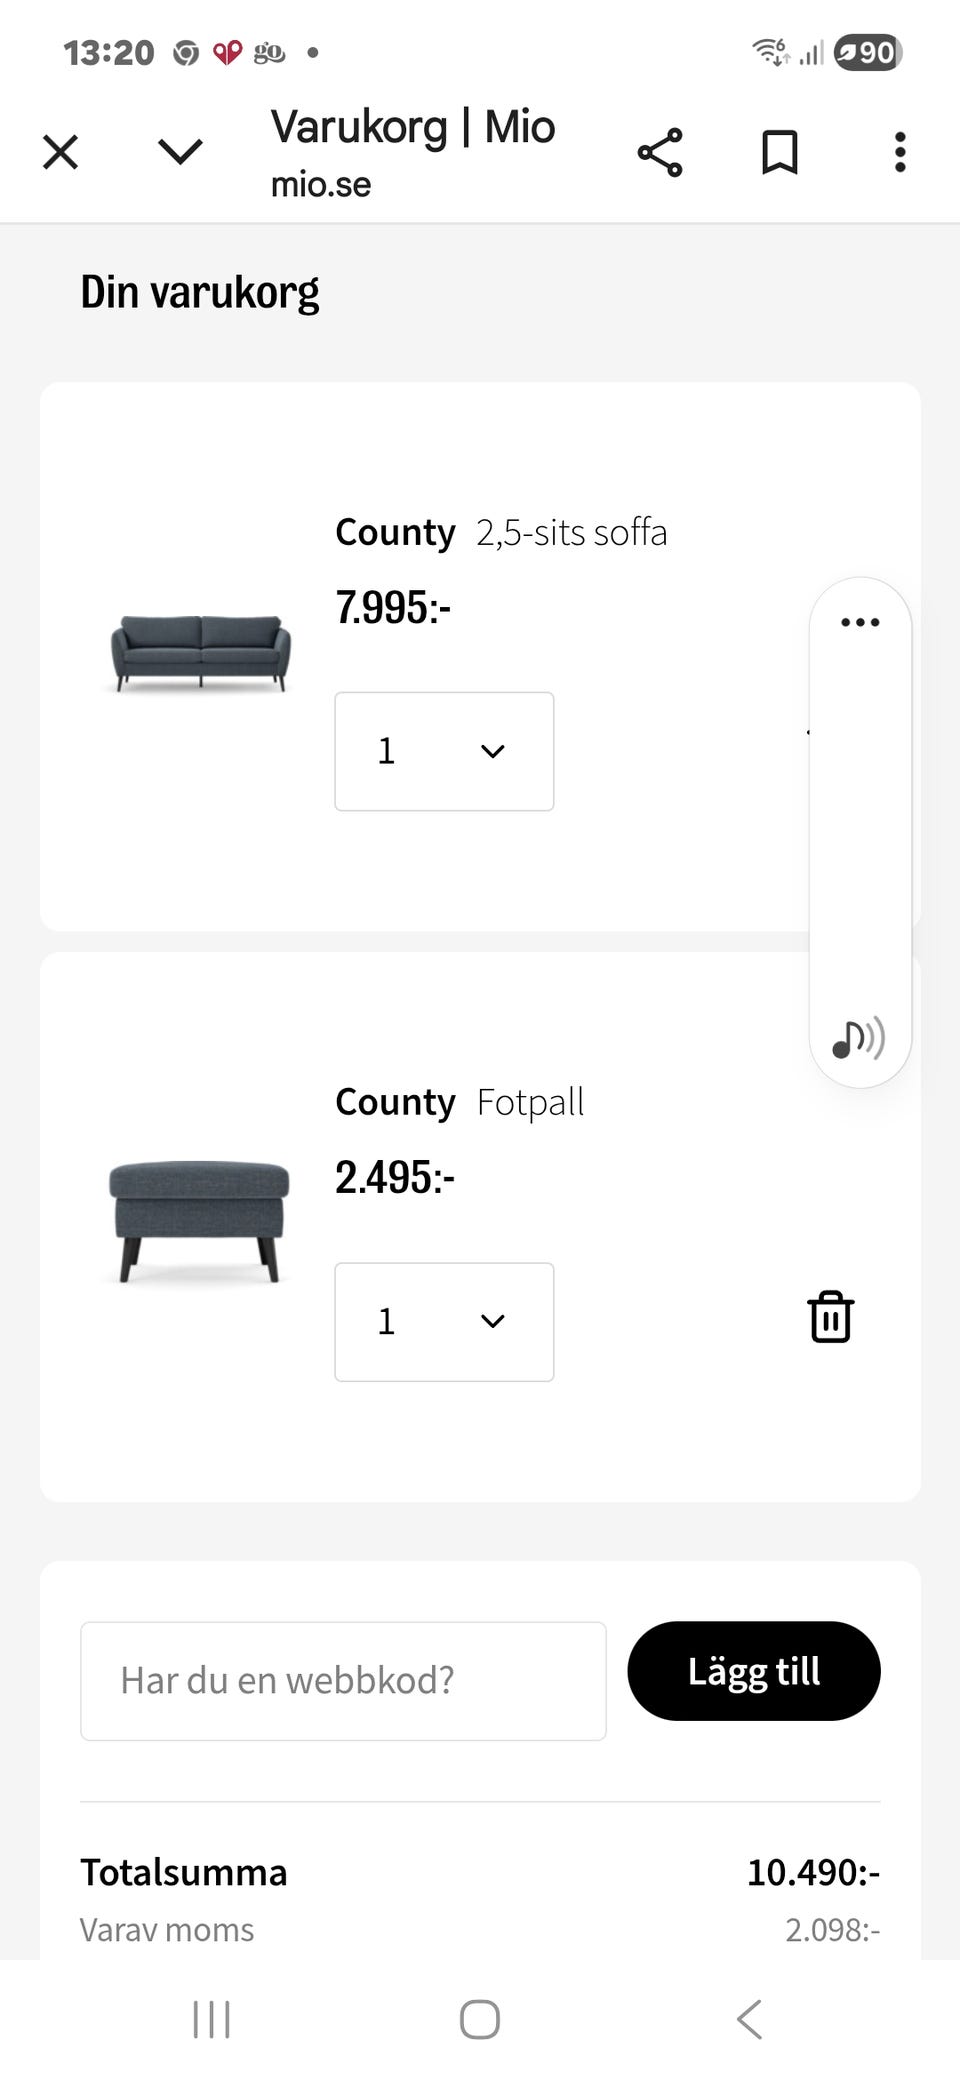Close the Mio browser tab
Screen dimensions: 960x2080
click(60, 153)
